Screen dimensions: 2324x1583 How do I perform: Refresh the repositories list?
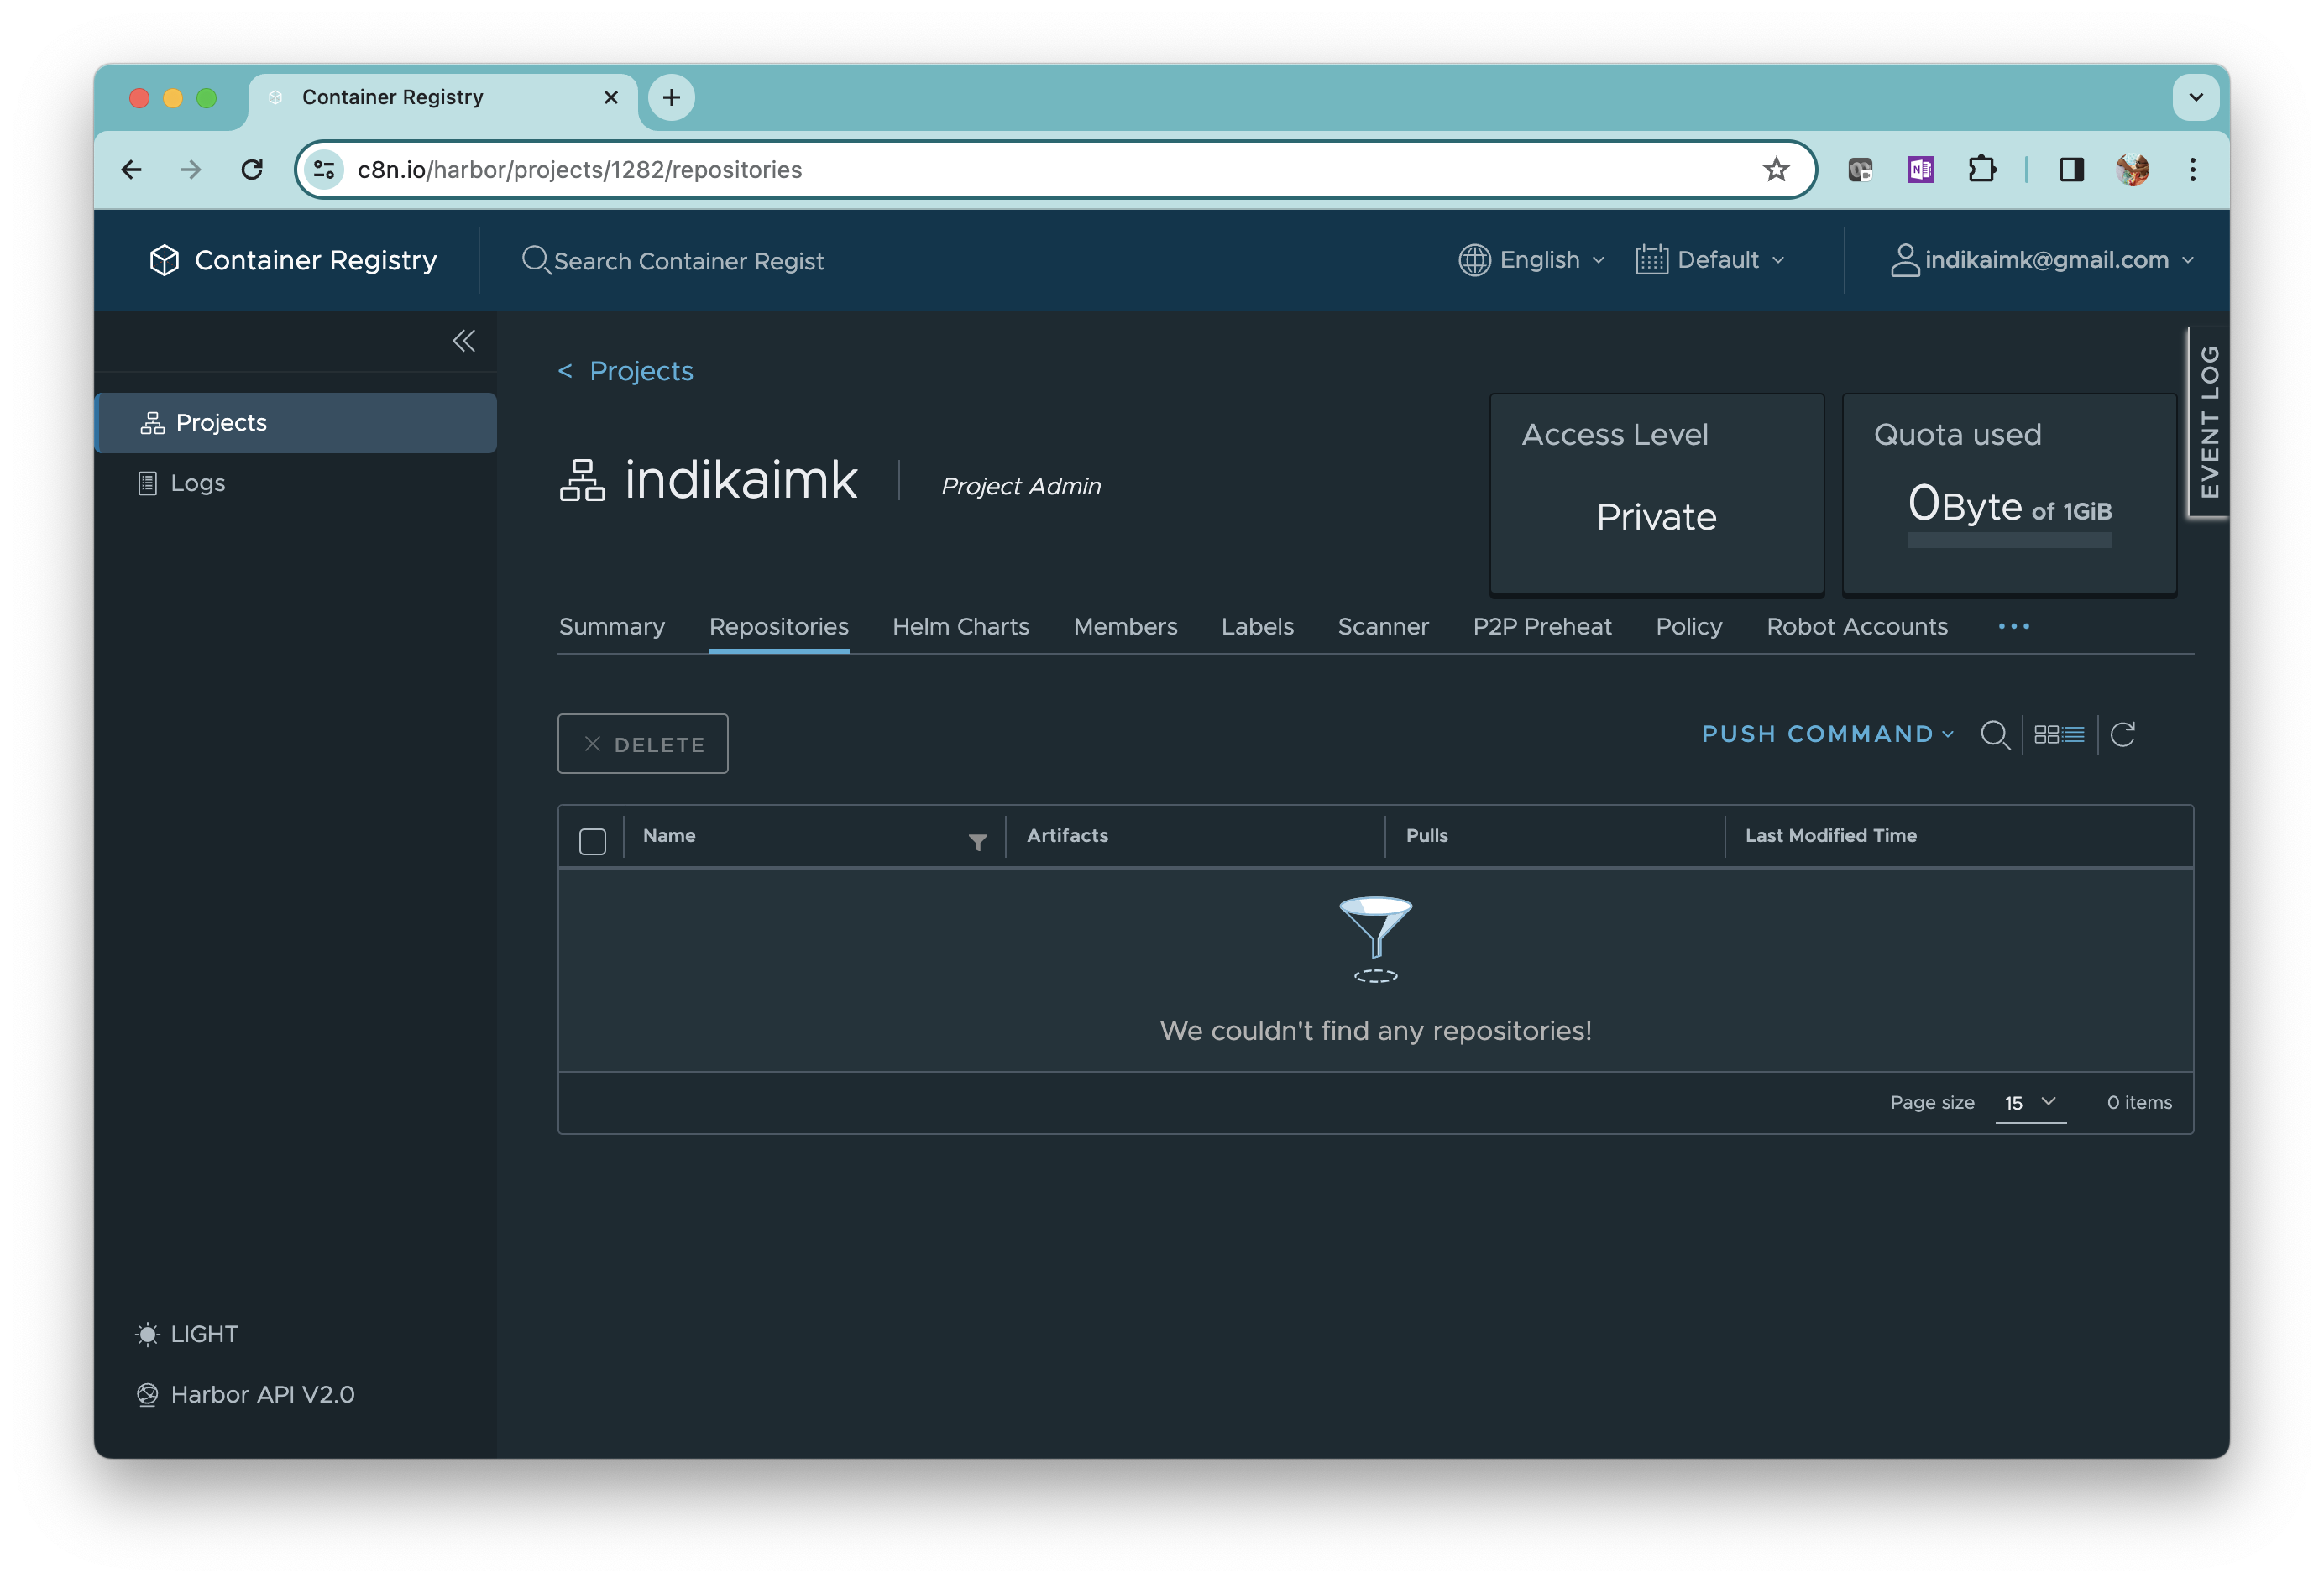point(2122,735)
